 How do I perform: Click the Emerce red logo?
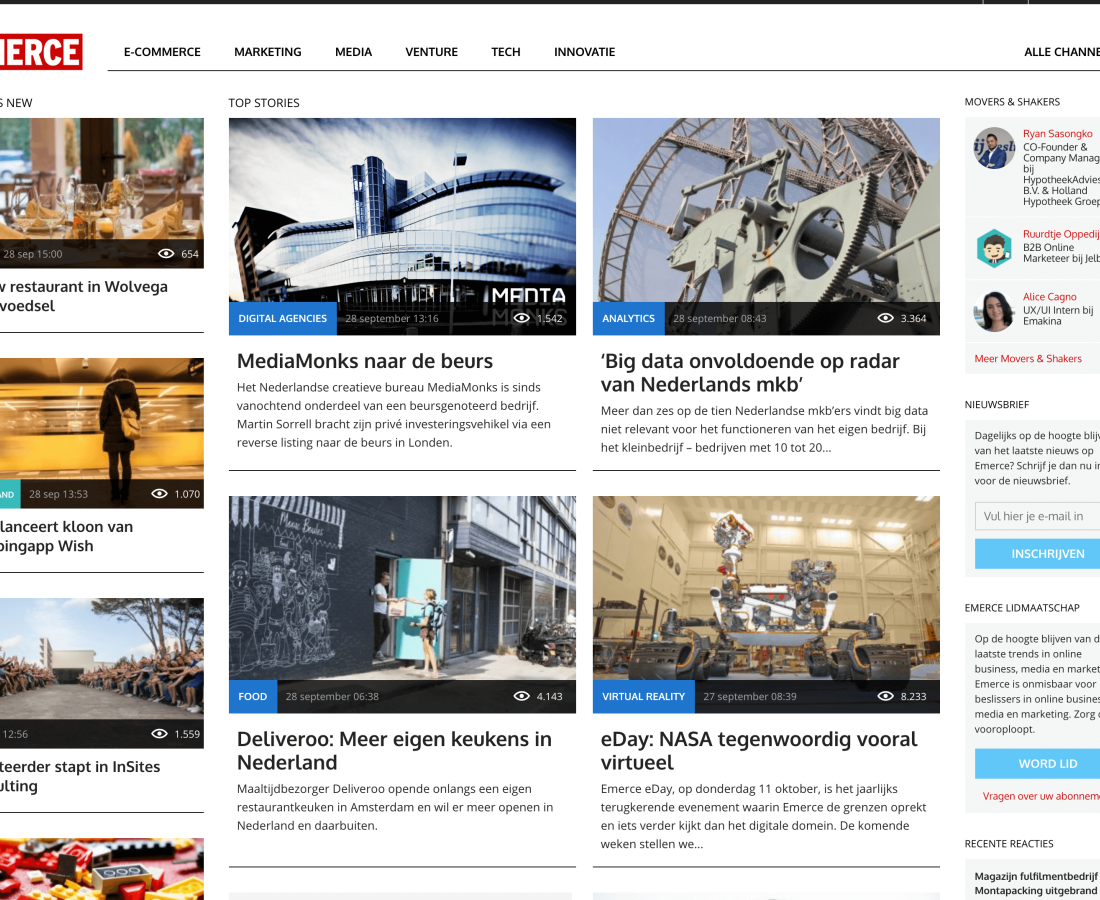(x=41, y=52)
